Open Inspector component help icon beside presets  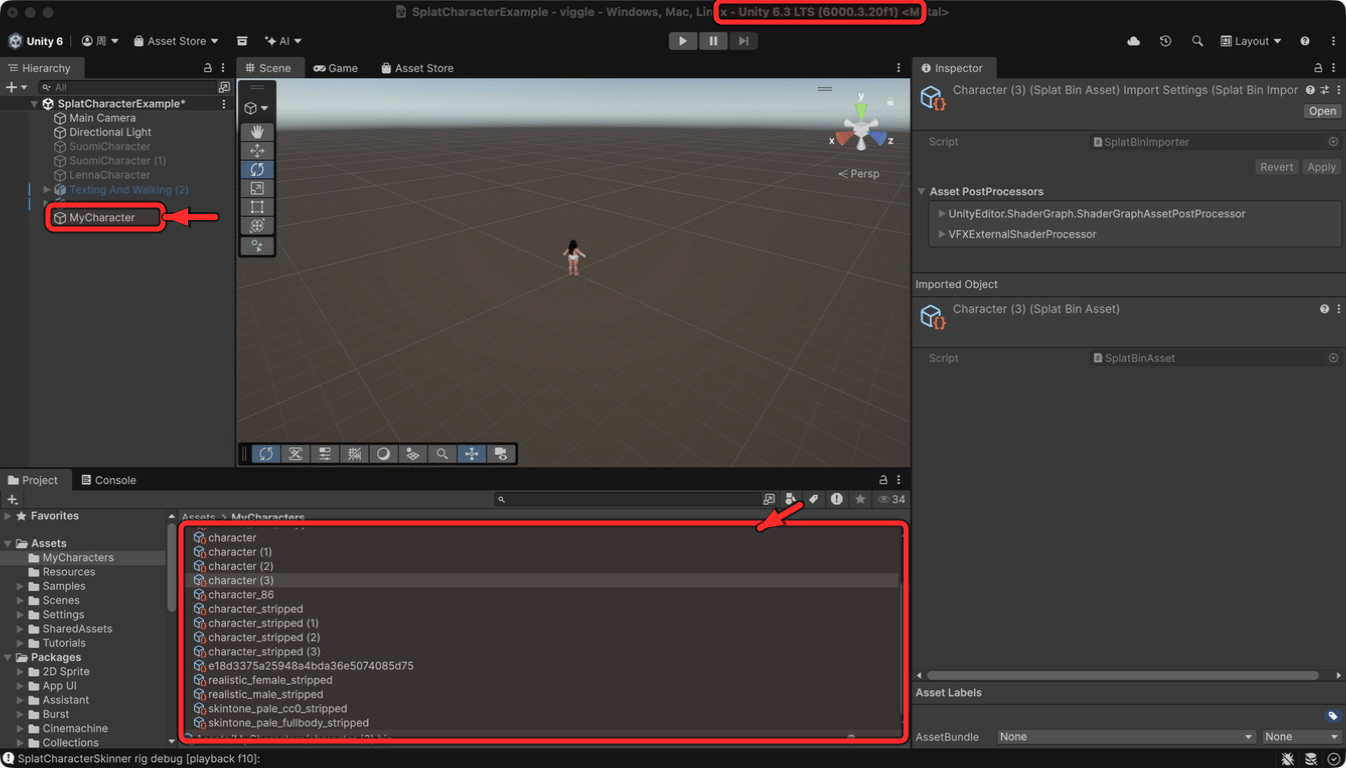[1310, 90]
